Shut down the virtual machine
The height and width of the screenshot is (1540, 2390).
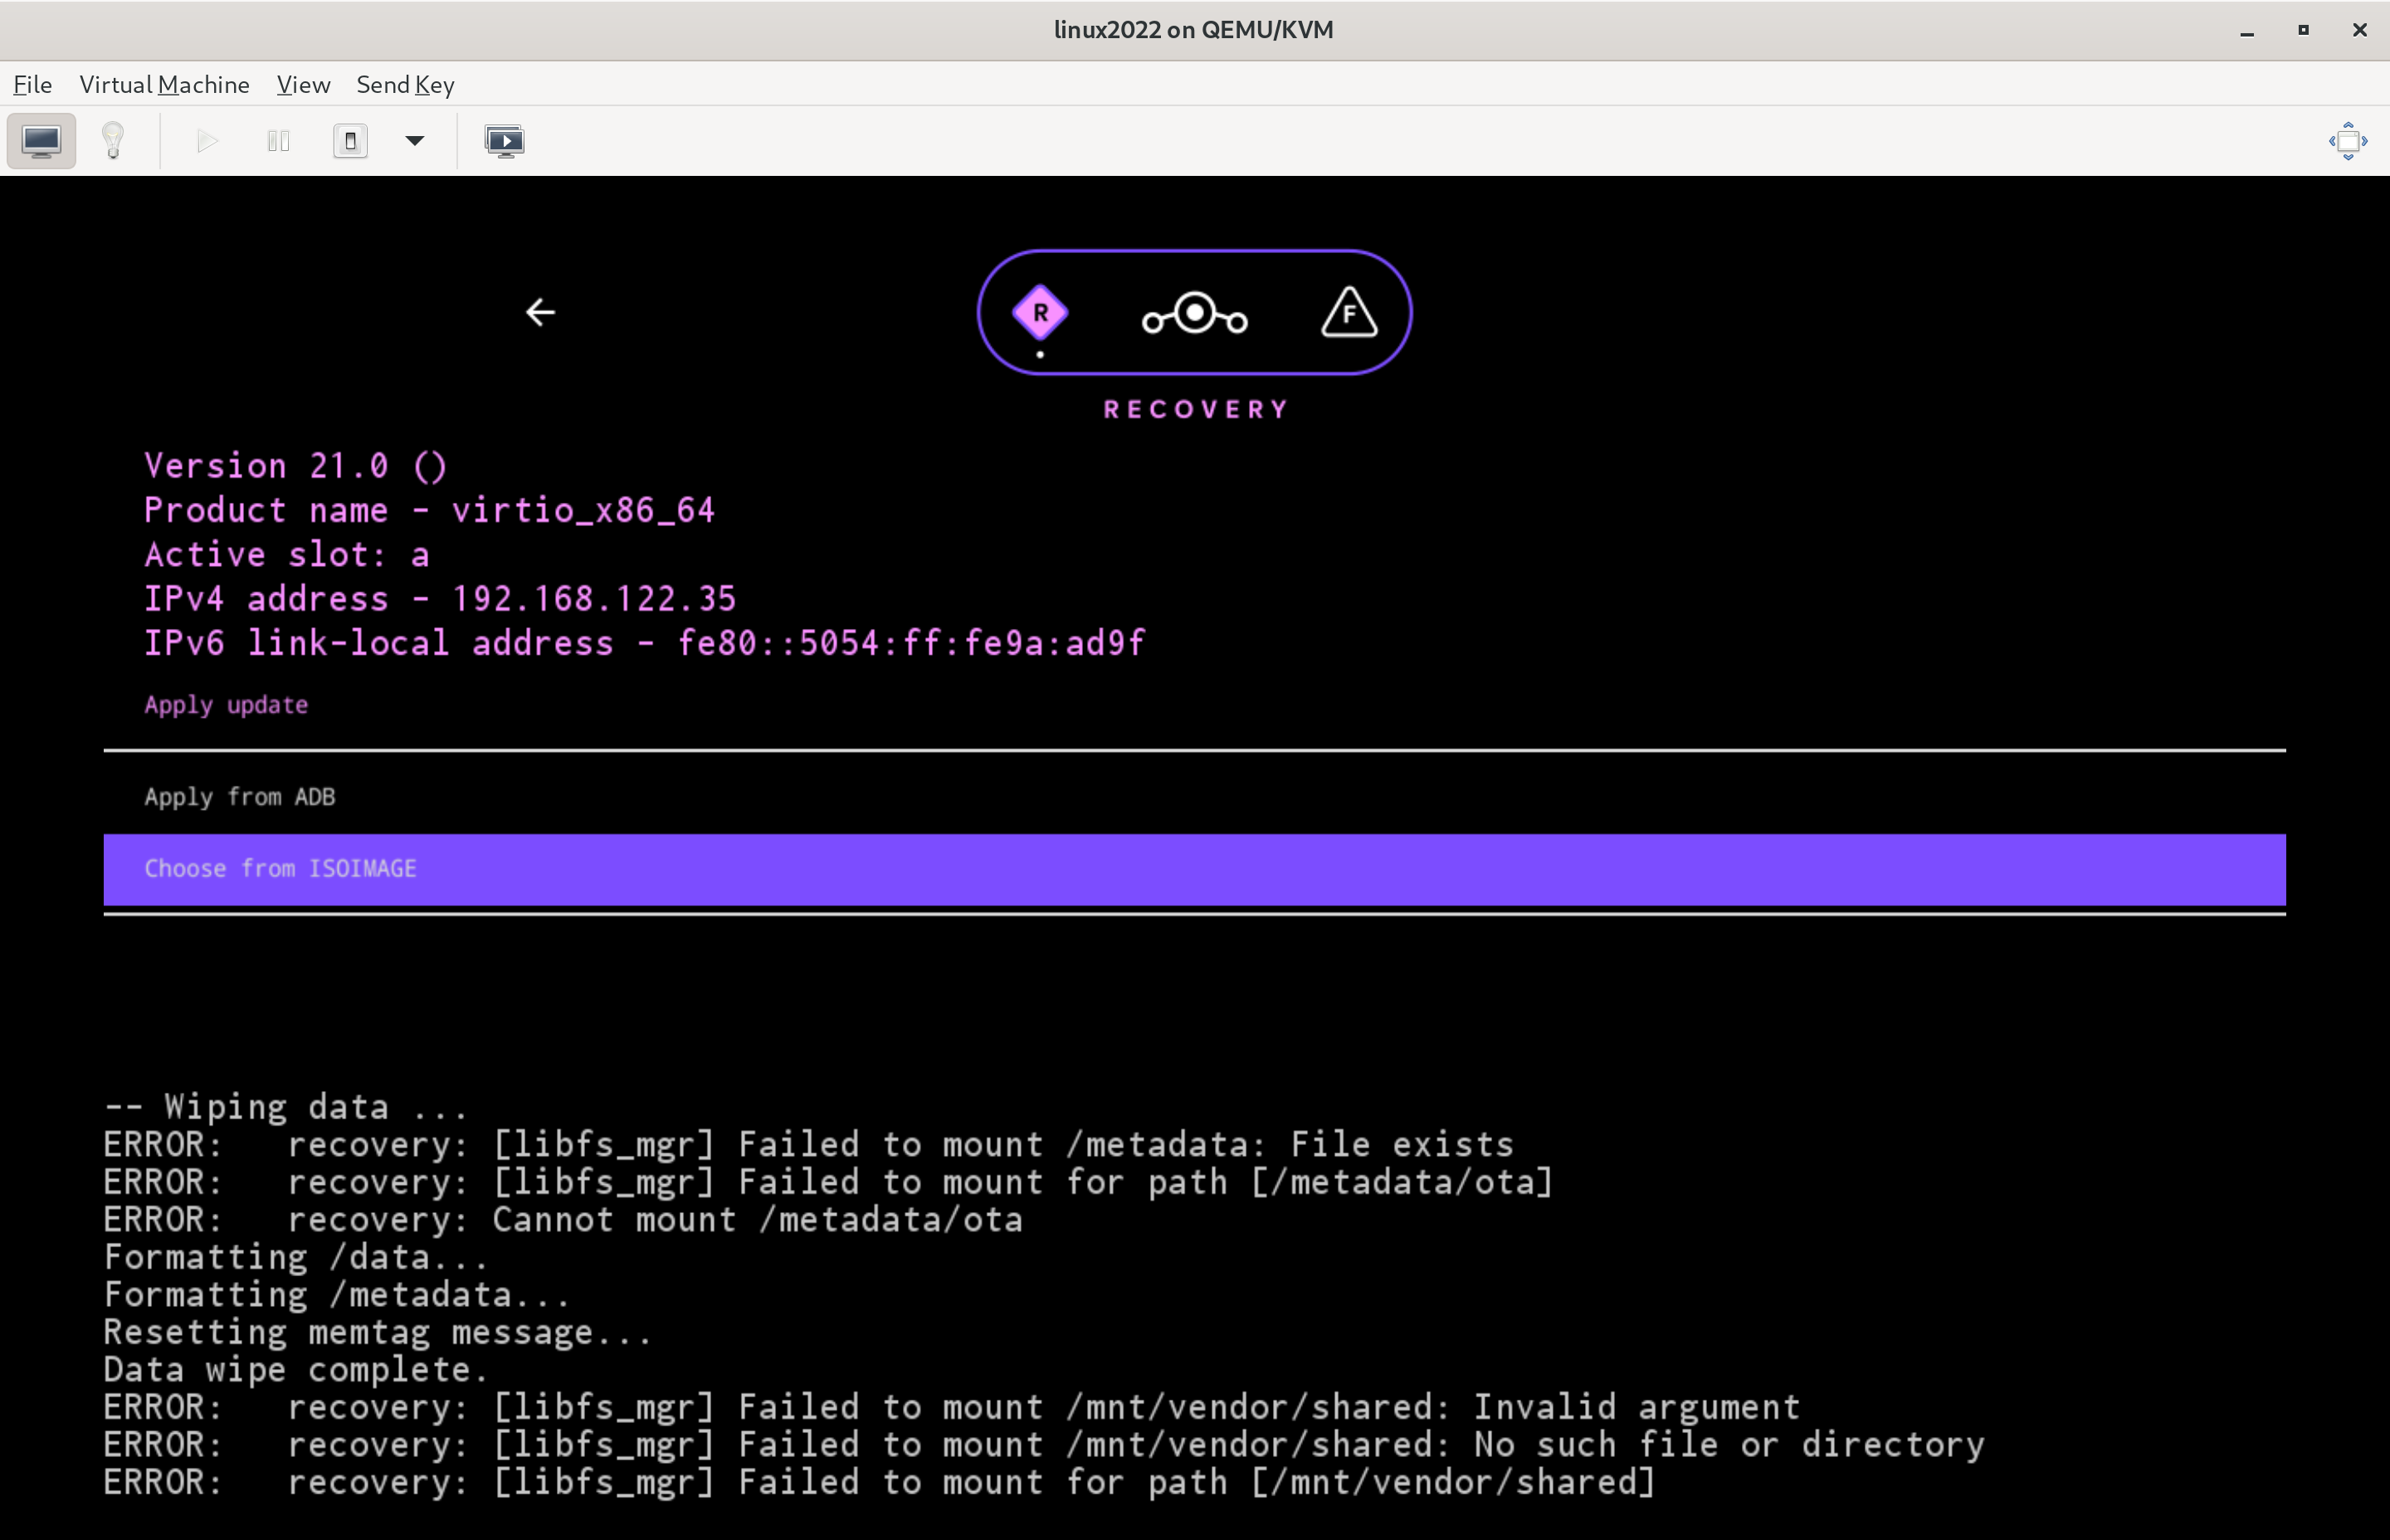pyautogui.click(x=350, y=141)
